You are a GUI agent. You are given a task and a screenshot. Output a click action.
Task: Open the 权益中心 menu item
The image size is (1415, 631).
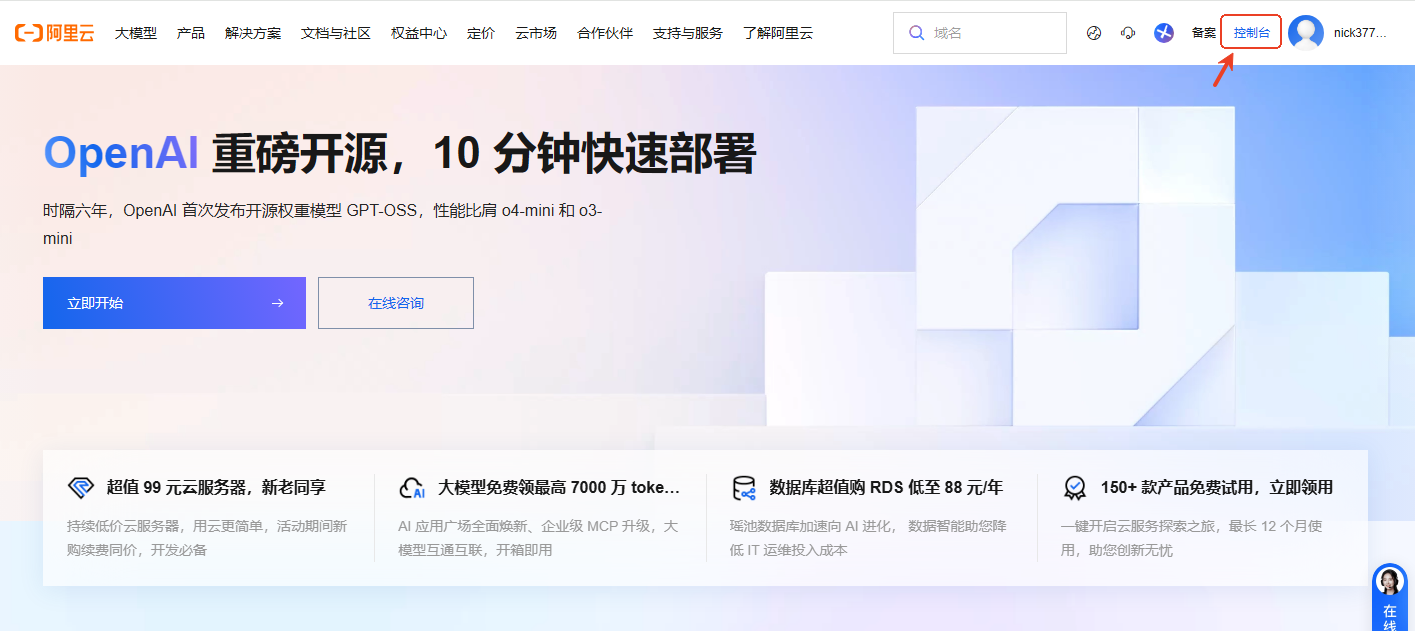tap(419, 33)
